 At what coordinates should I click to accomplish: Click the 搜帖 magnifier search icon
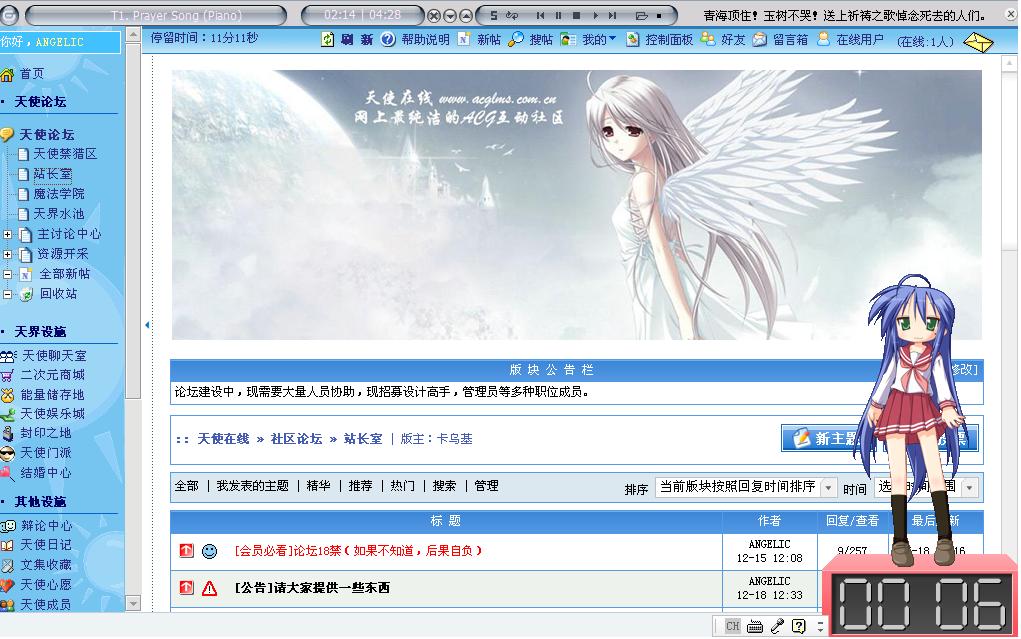pyautogui.click(x=516, y=40)
